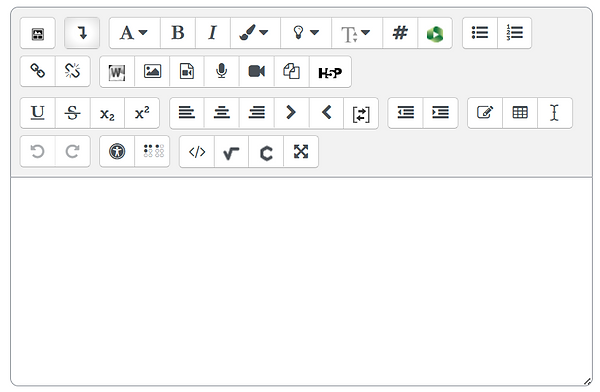Open the paragraph styles A dropdown
Image resolution: width=600 pixels, height=392 pixels.
134,33
